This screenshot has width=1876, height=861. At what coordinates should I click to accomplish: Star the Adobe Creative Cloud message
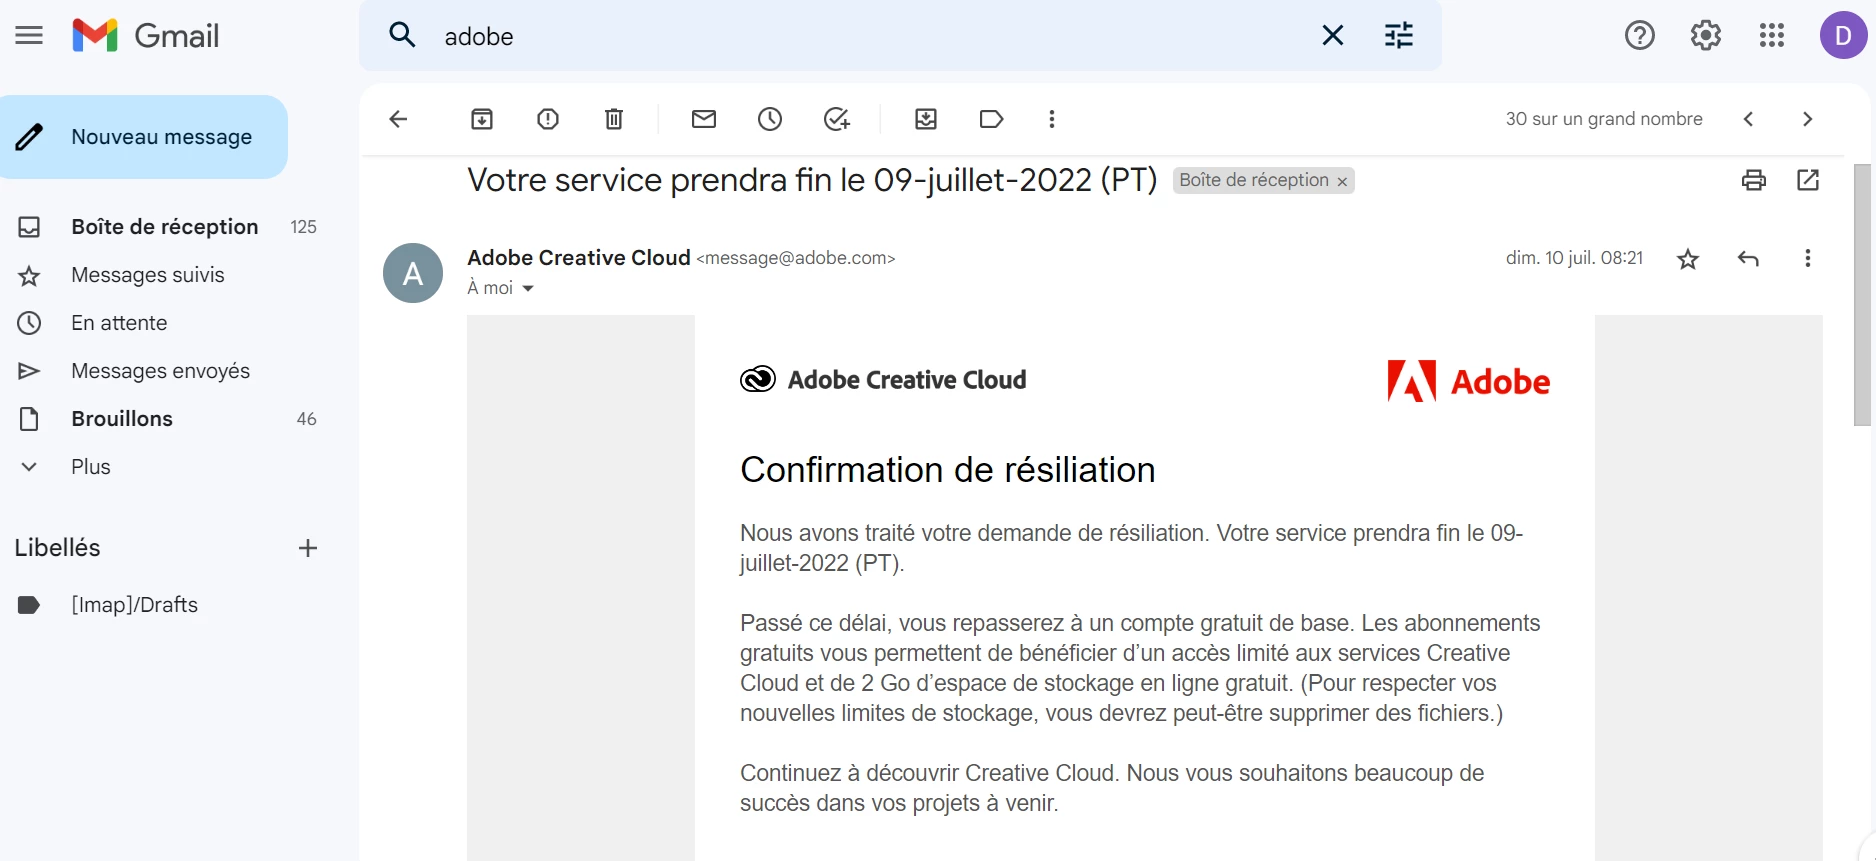click(1688, 259)
